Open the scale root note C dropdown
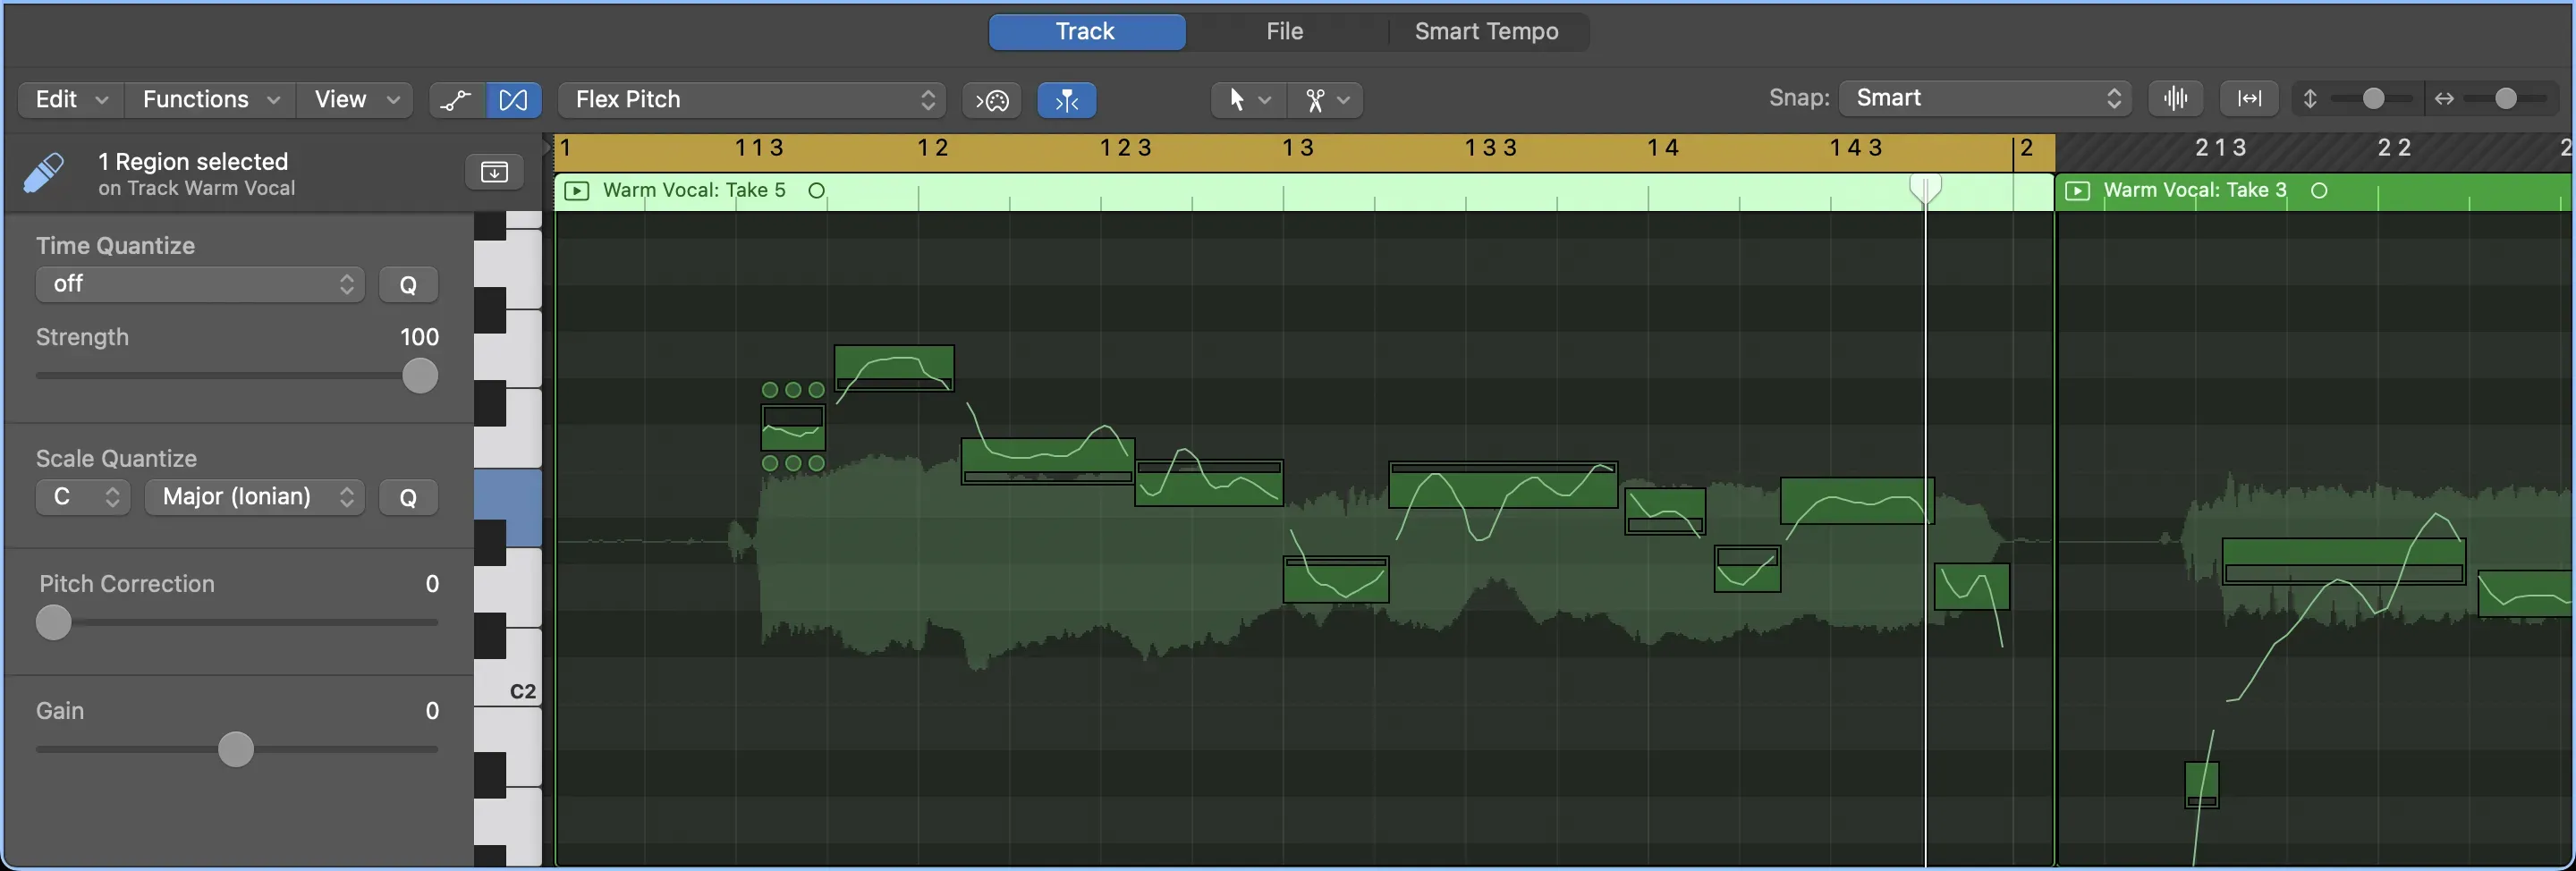This screenshot has width=2576, height=871. coord(83,497)
